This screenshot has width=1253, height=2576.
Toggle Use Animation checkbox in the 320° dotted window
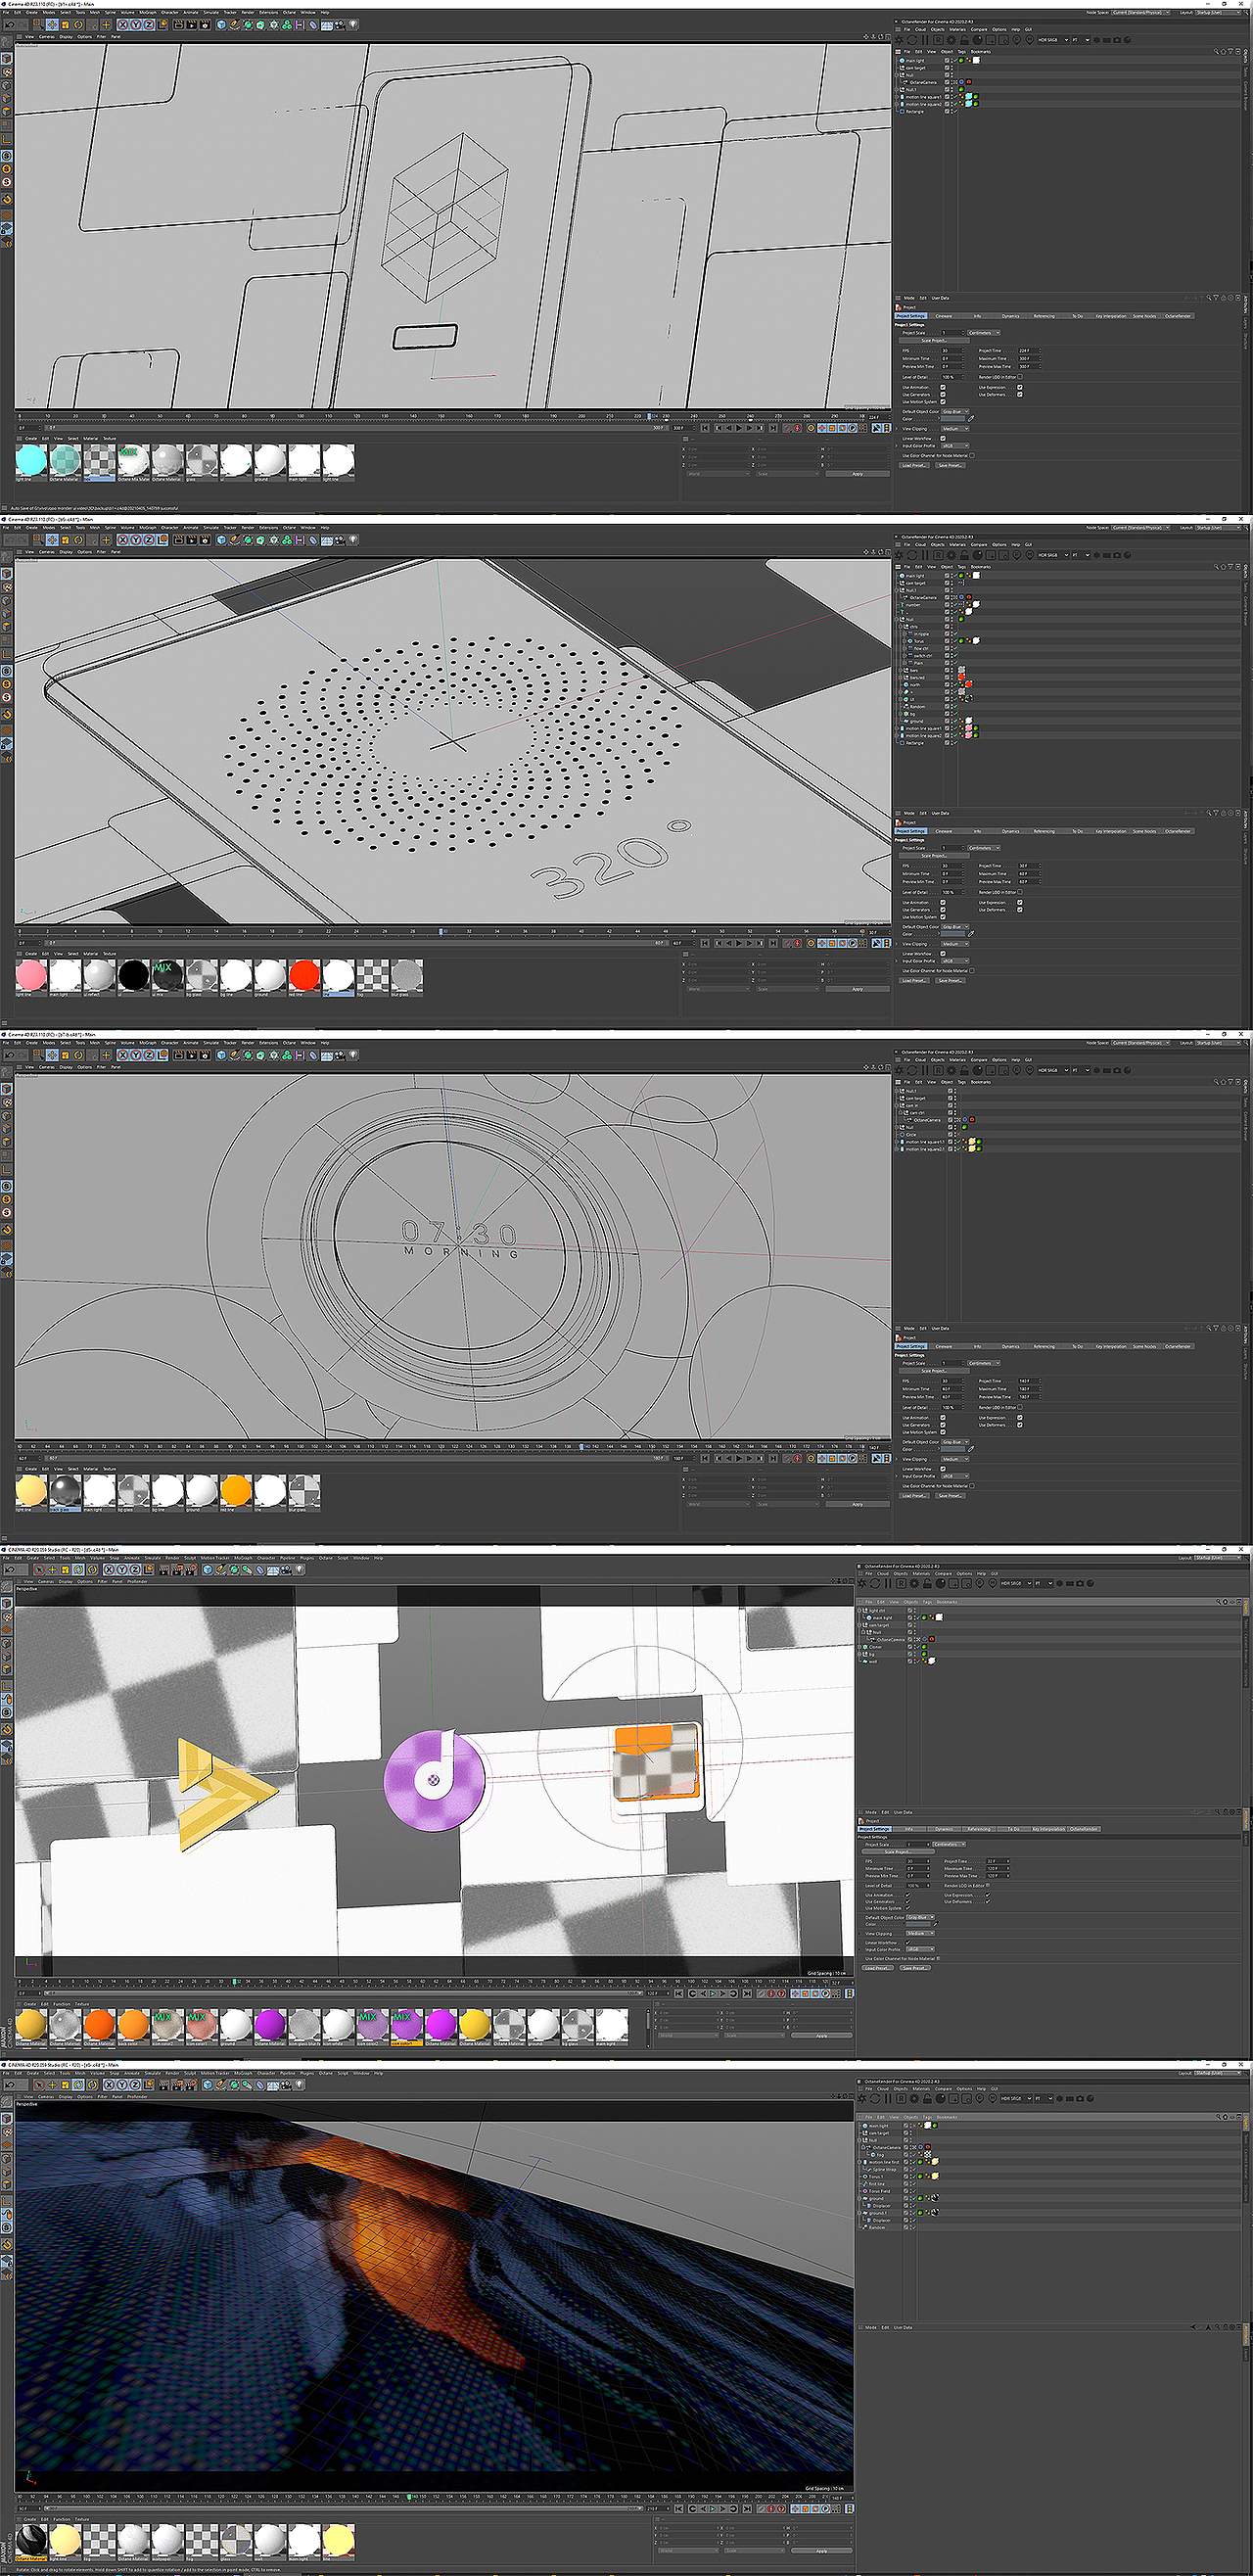(x=943, y=902)
